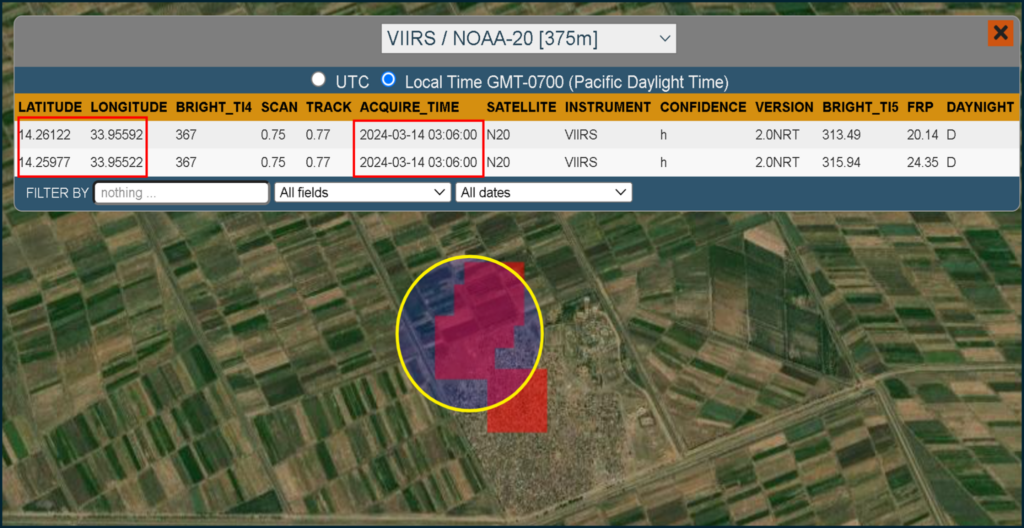Select Local Time GMT-0700 radio button

[x=389, y=80]
